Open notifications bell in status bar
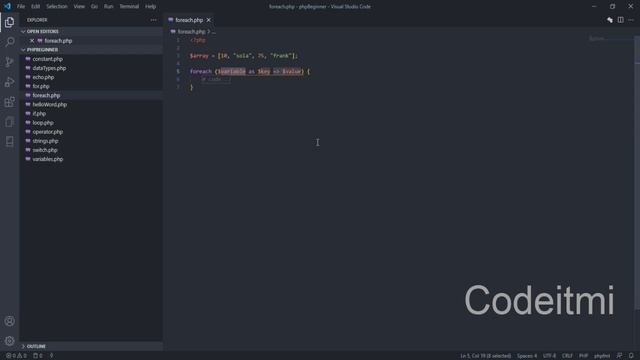The height and width of the screenshot is (360, 640). point(631,356)
